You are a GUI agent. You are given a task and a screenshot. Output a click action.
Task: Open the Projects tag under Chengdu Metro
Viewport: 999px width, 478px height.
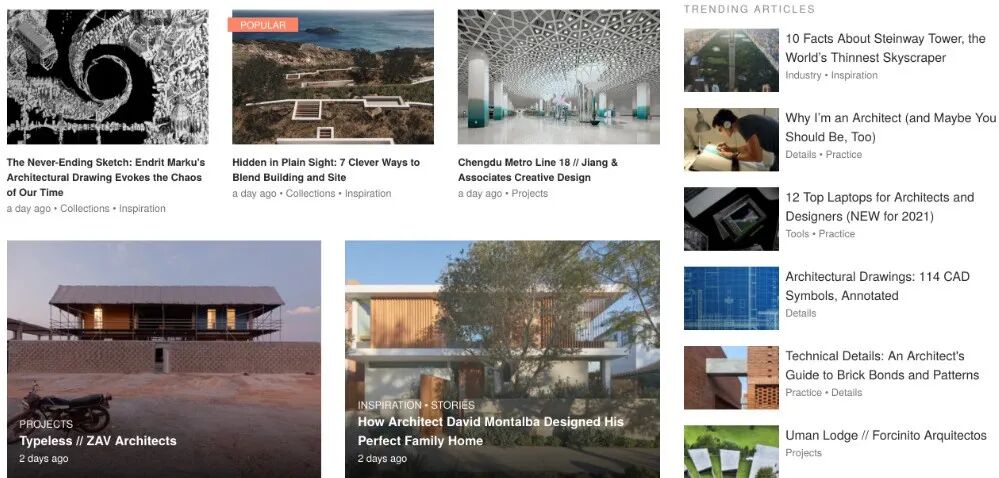click(529, 193)
